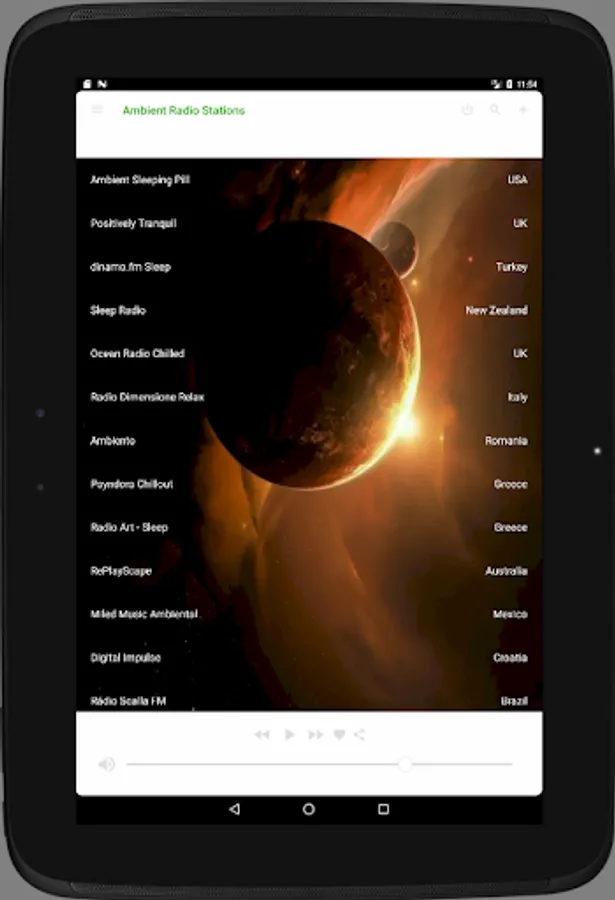Click the Turkey country label

pos(512,267)
